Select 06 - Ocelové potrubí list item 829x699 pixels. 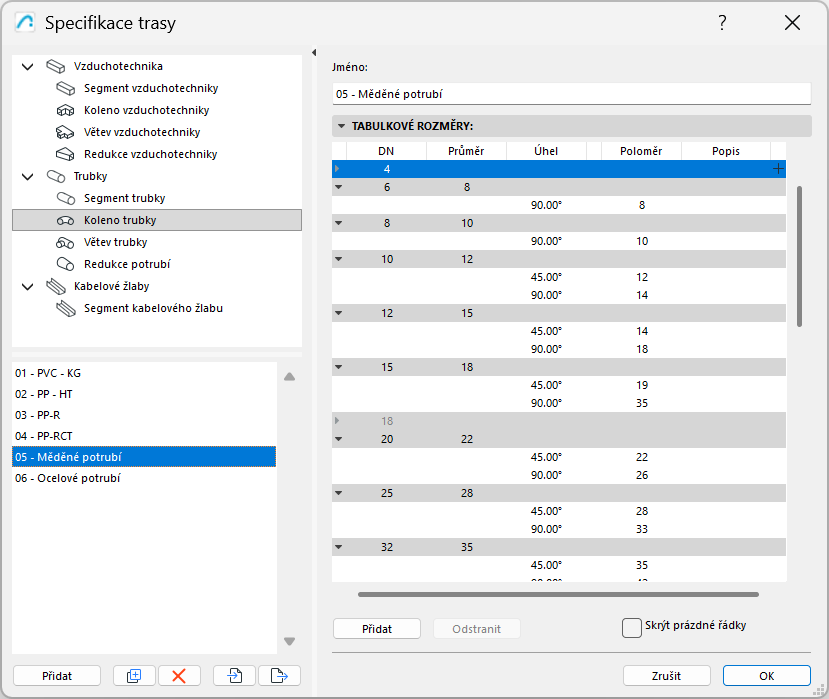click(x=68, y=479)
